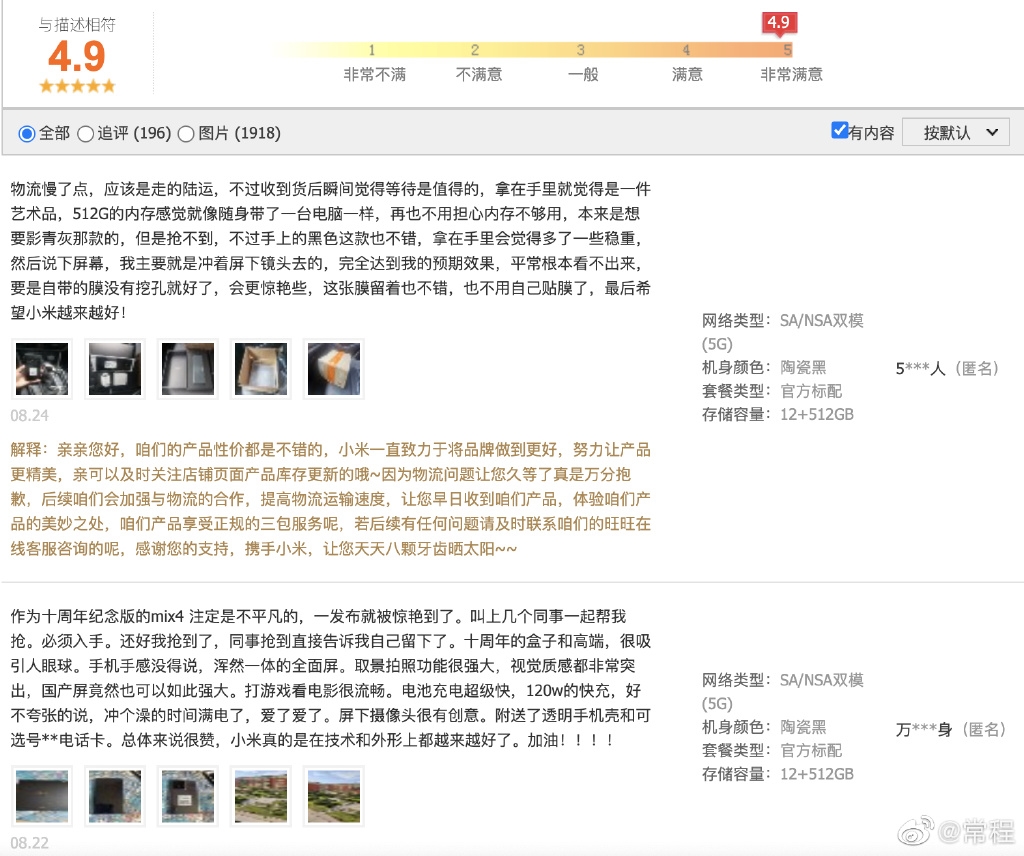Click the 08.22 review date
Image resolution: width=1024 pixels, height=856 pixels.
point(29,842)
